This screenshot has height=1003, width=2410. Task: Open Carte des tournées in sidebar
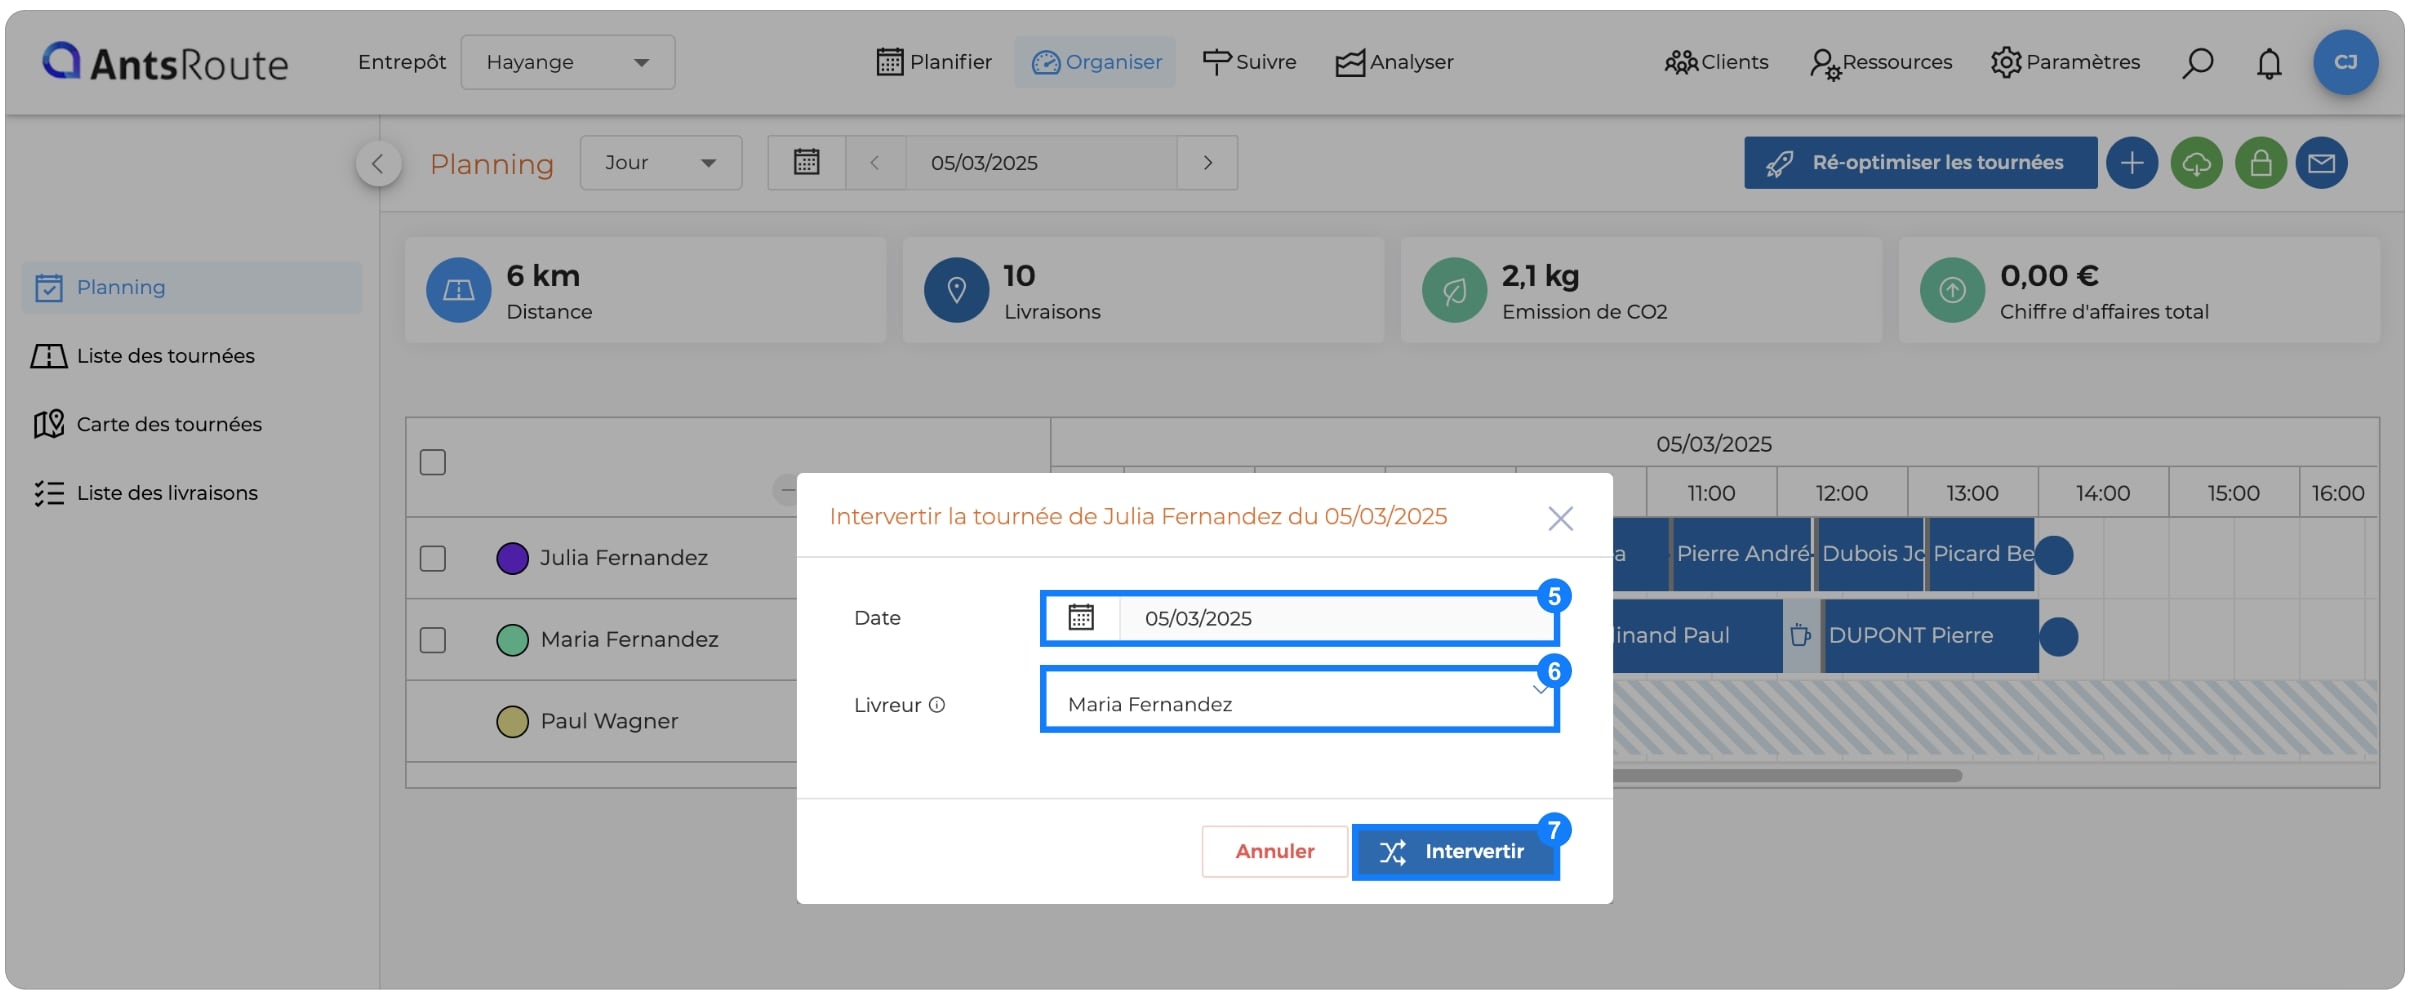148,424
